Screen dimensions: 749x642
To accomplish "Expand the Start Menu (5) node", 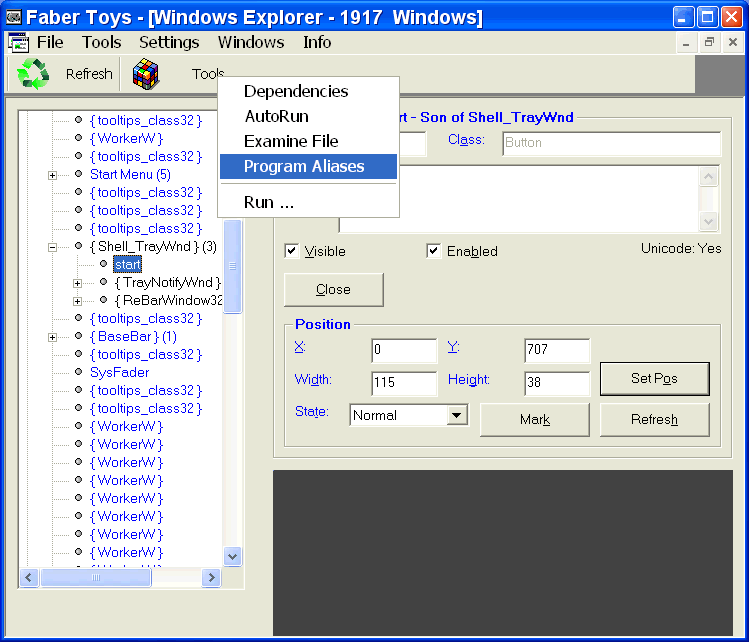I will [53, 175].
